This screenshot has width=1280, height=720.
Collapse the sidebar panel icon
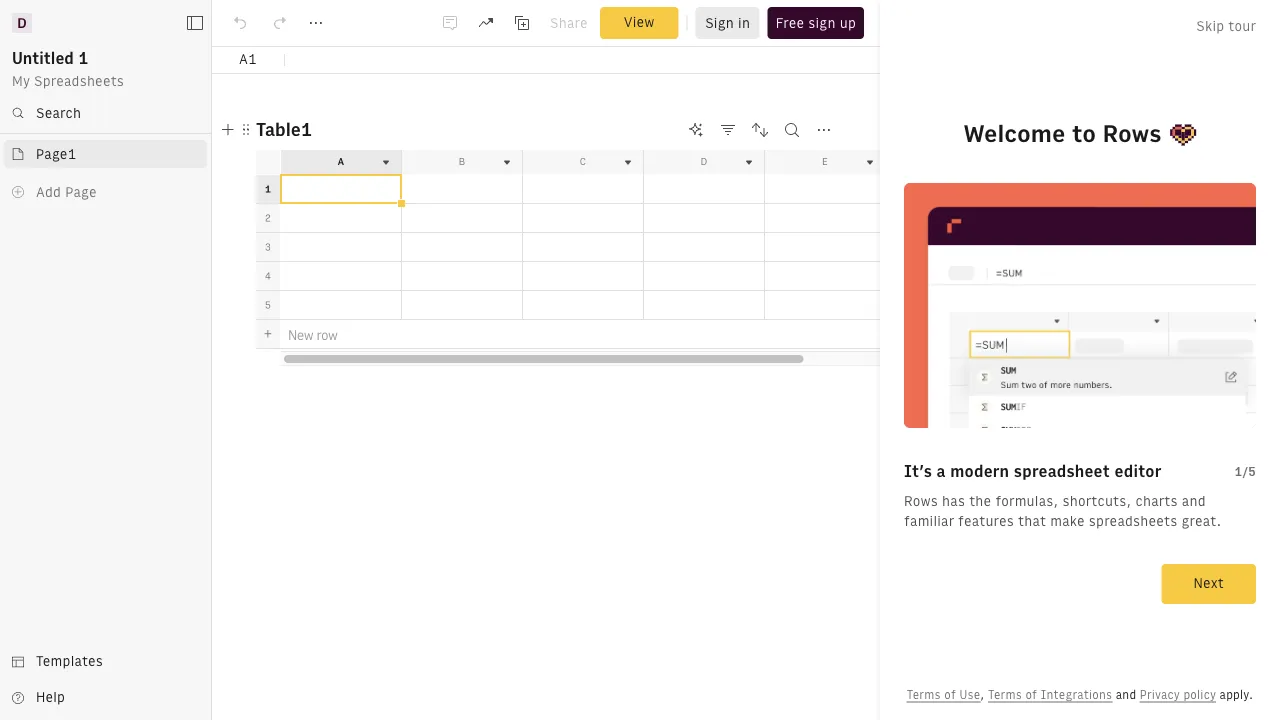195,23
